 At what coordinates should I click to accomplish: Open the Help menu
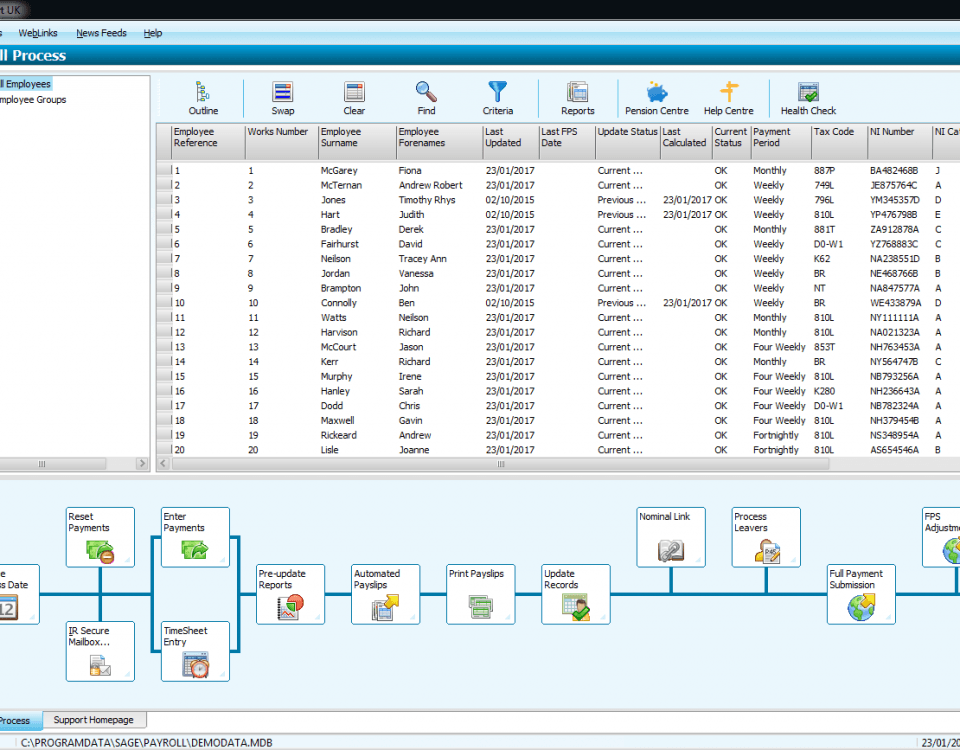(153, 33)
